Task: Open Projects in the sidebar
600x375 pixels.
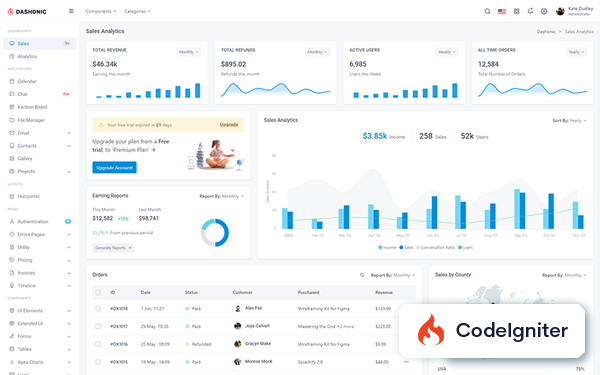Action: coord(39,171)
